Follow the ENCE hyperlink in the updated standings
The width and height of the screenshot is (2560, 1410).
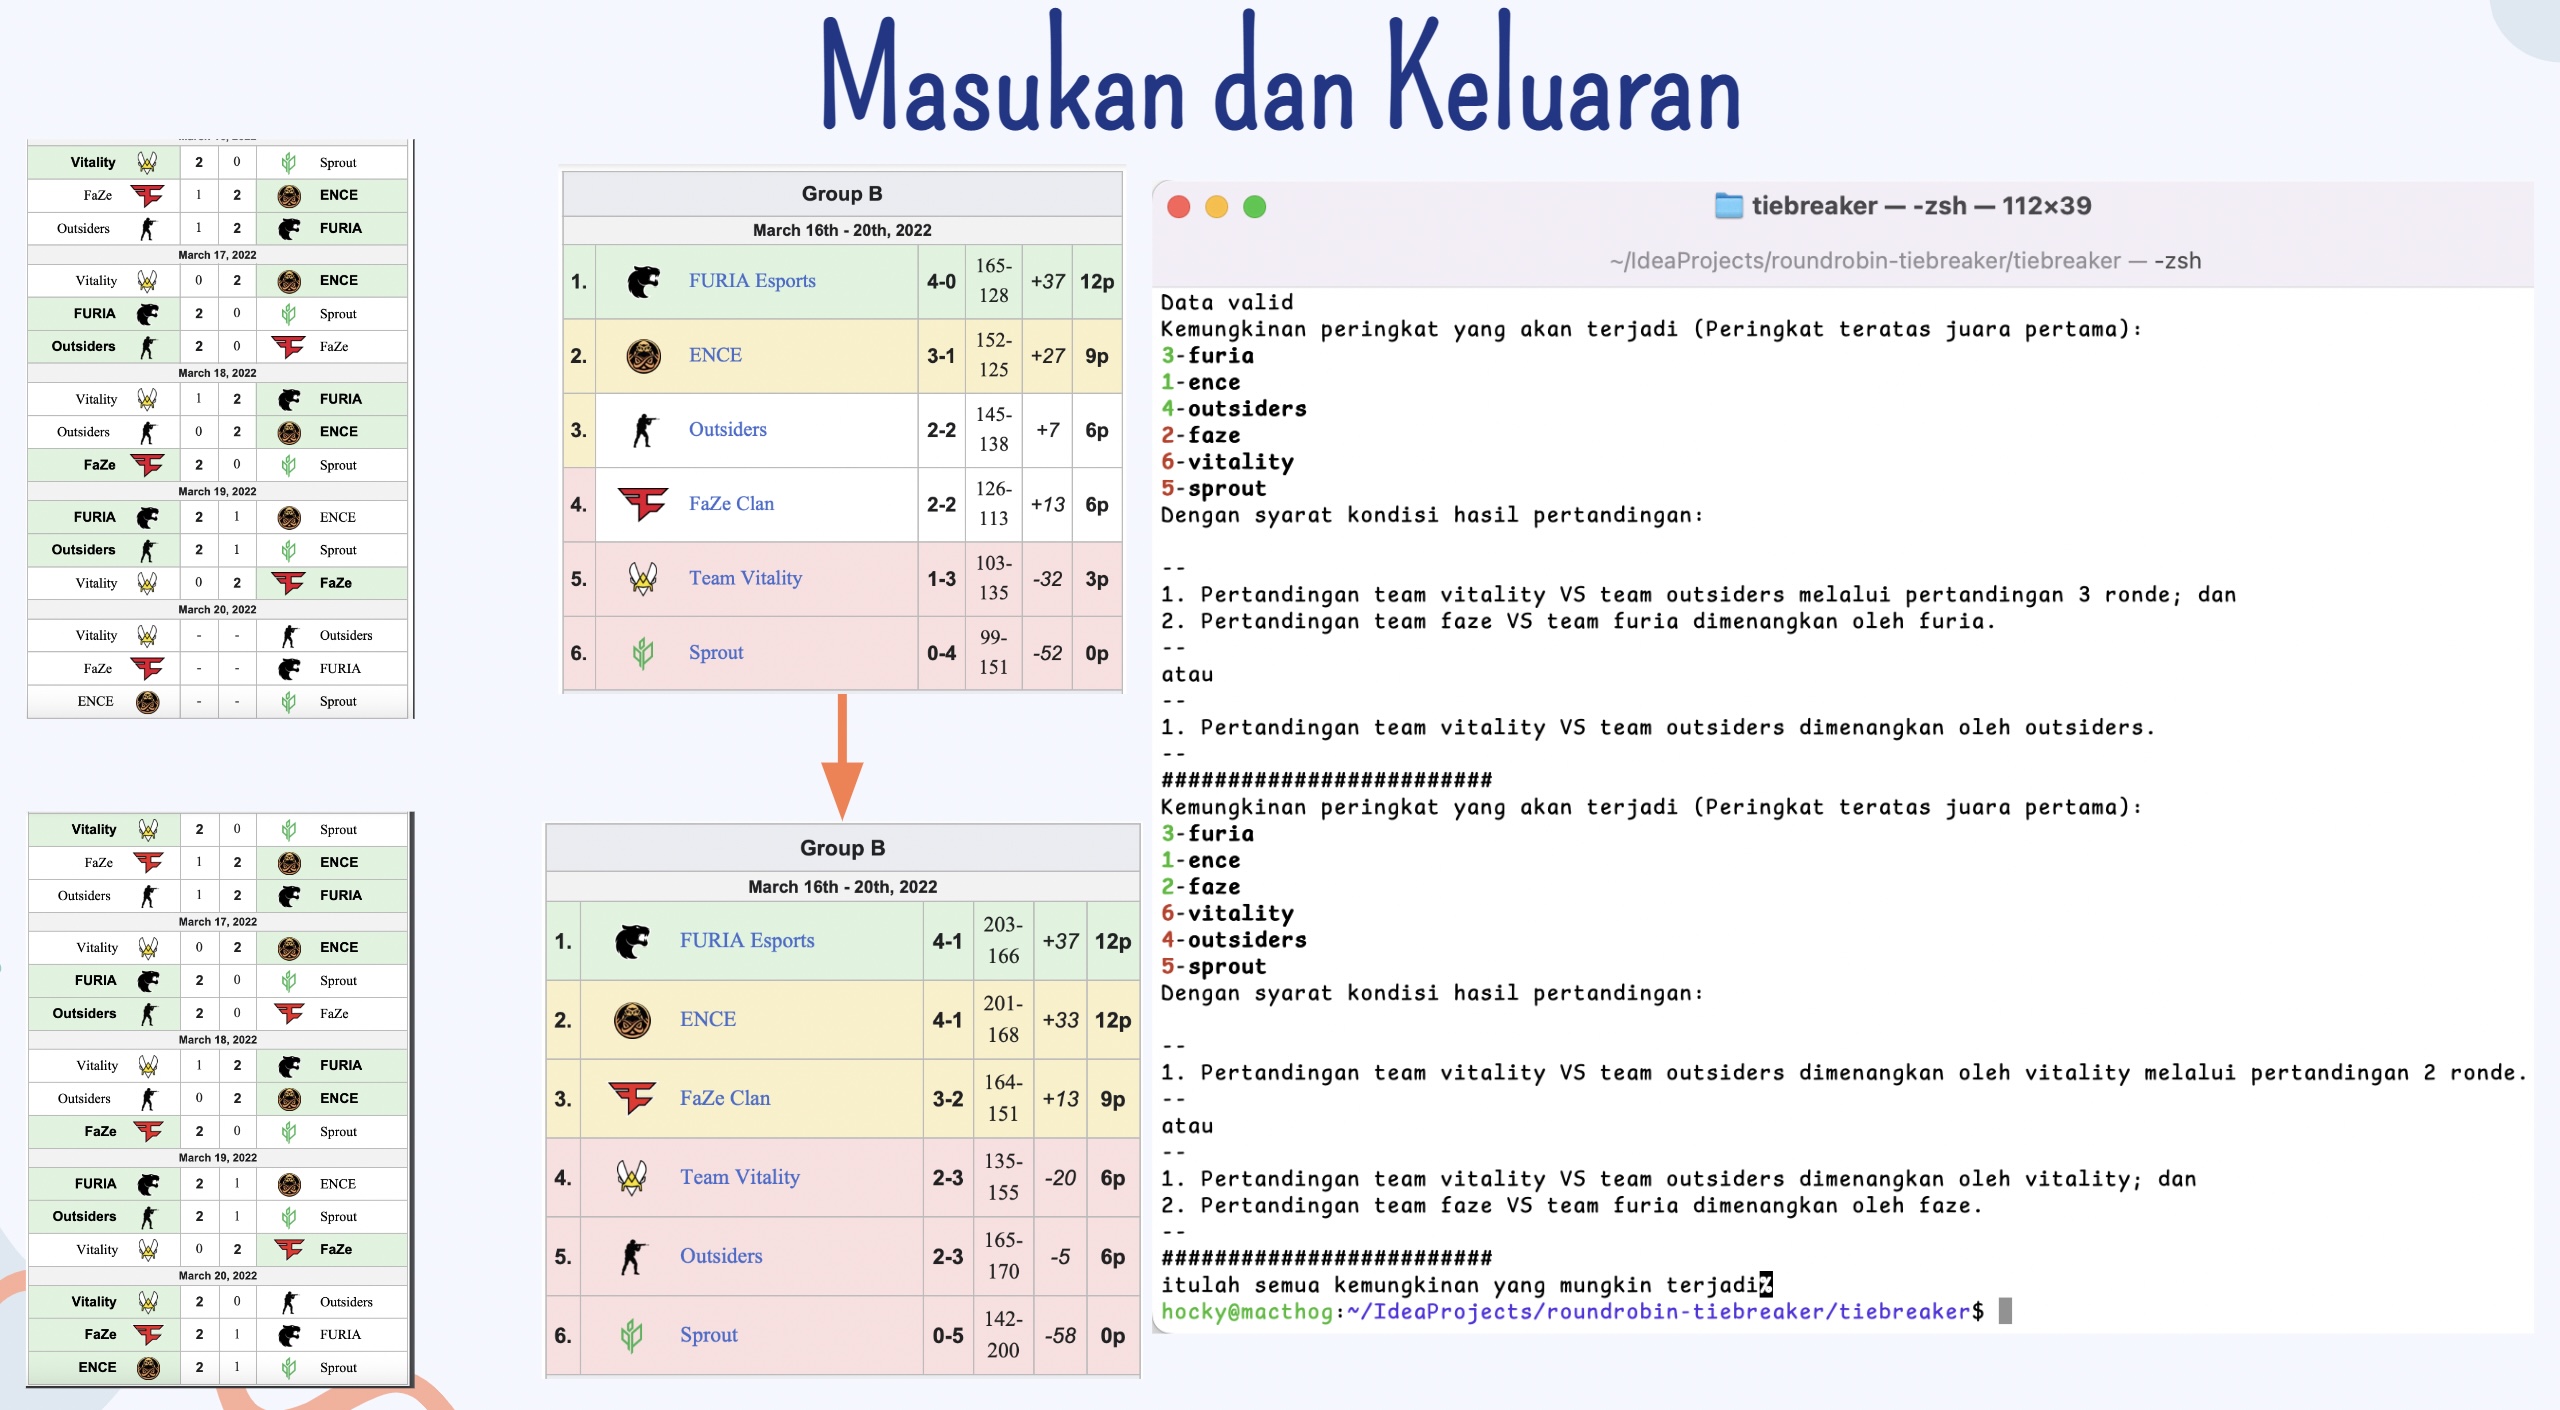(710, 1018)
